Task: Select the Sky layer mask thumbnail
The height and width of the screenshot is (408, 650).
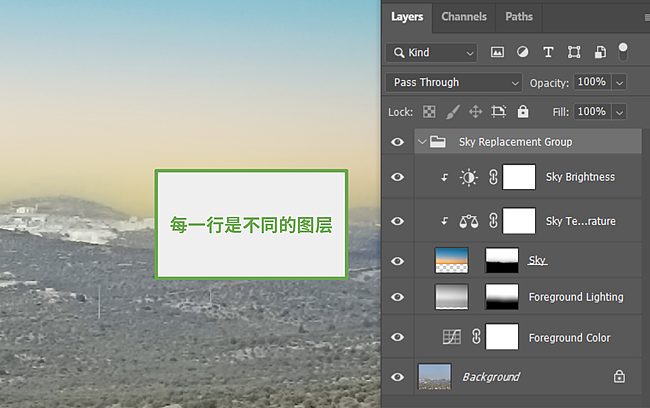Action: pos(502,260)
